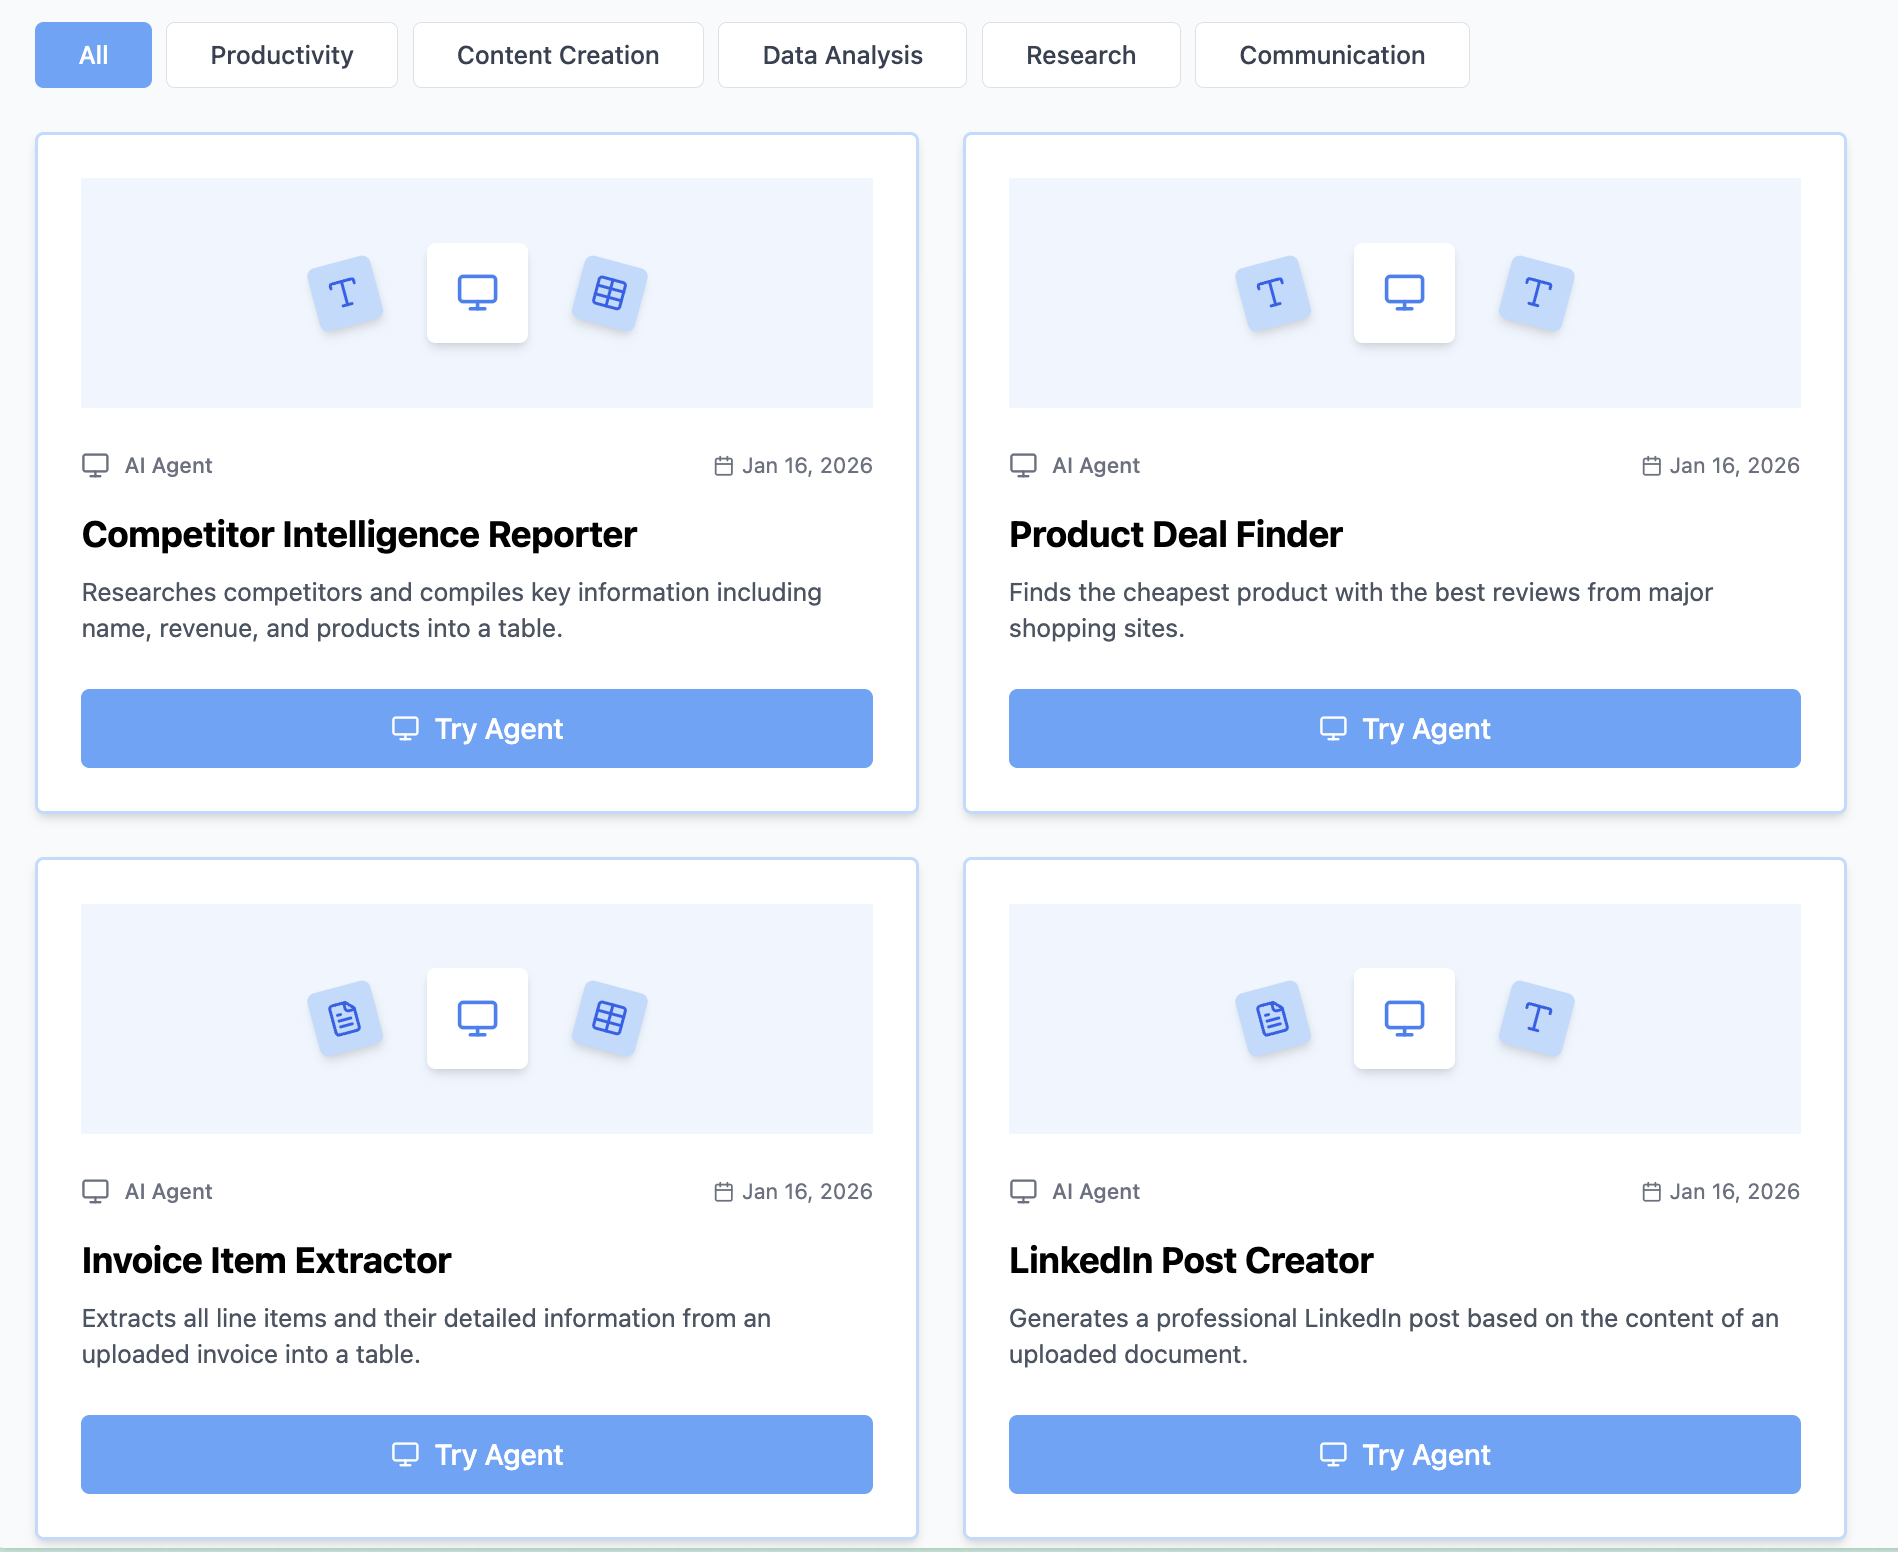
Task: Click the calendar icon next to Product Deal Finder date
Action: tap(1651, 465)
